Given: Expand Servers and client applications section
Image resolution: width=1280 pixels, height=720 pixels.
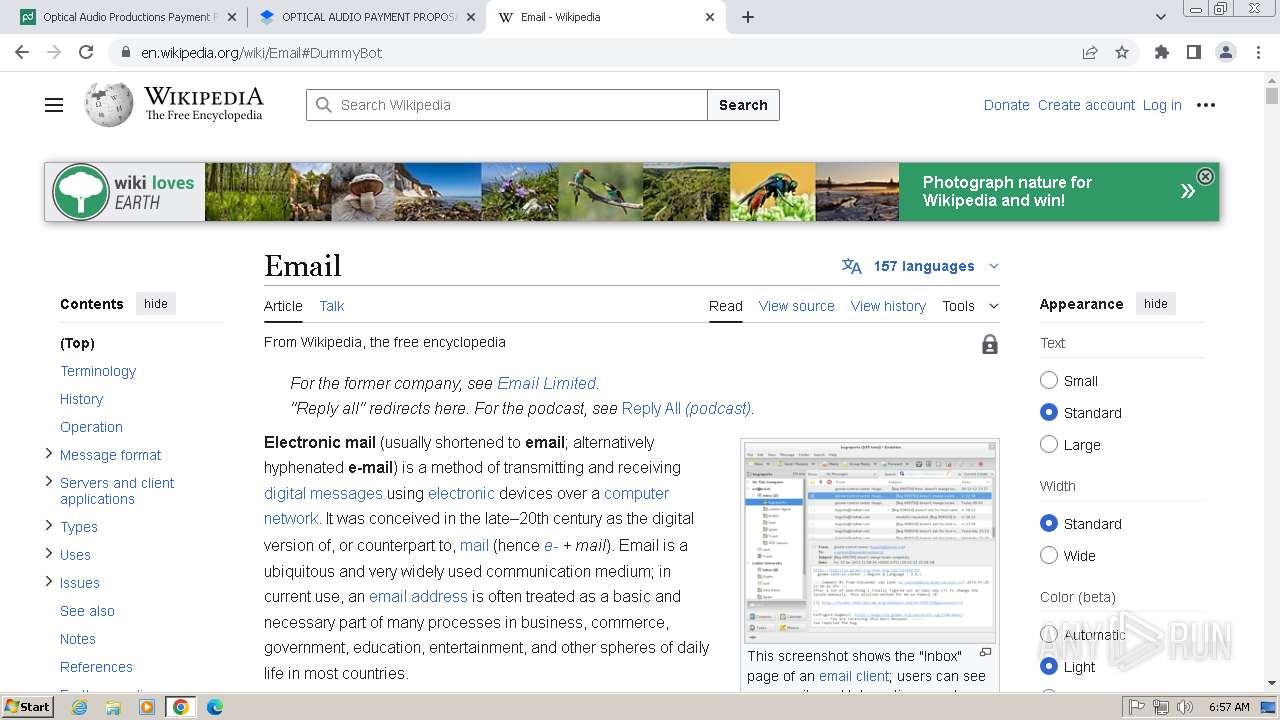Looking at the screenshot, I should [48, 482].
